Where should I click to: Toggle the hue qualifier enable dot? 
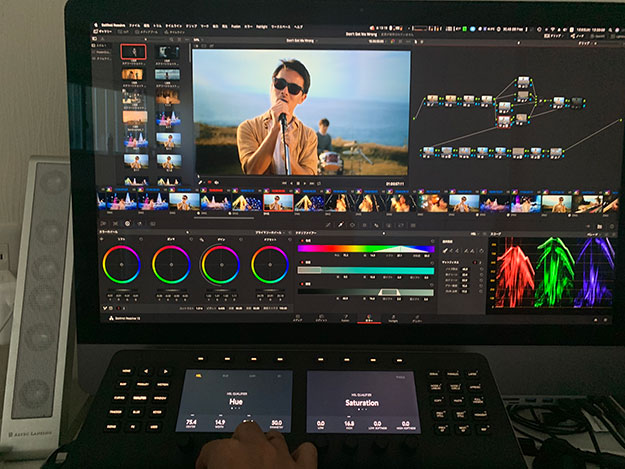pos(303,240)
